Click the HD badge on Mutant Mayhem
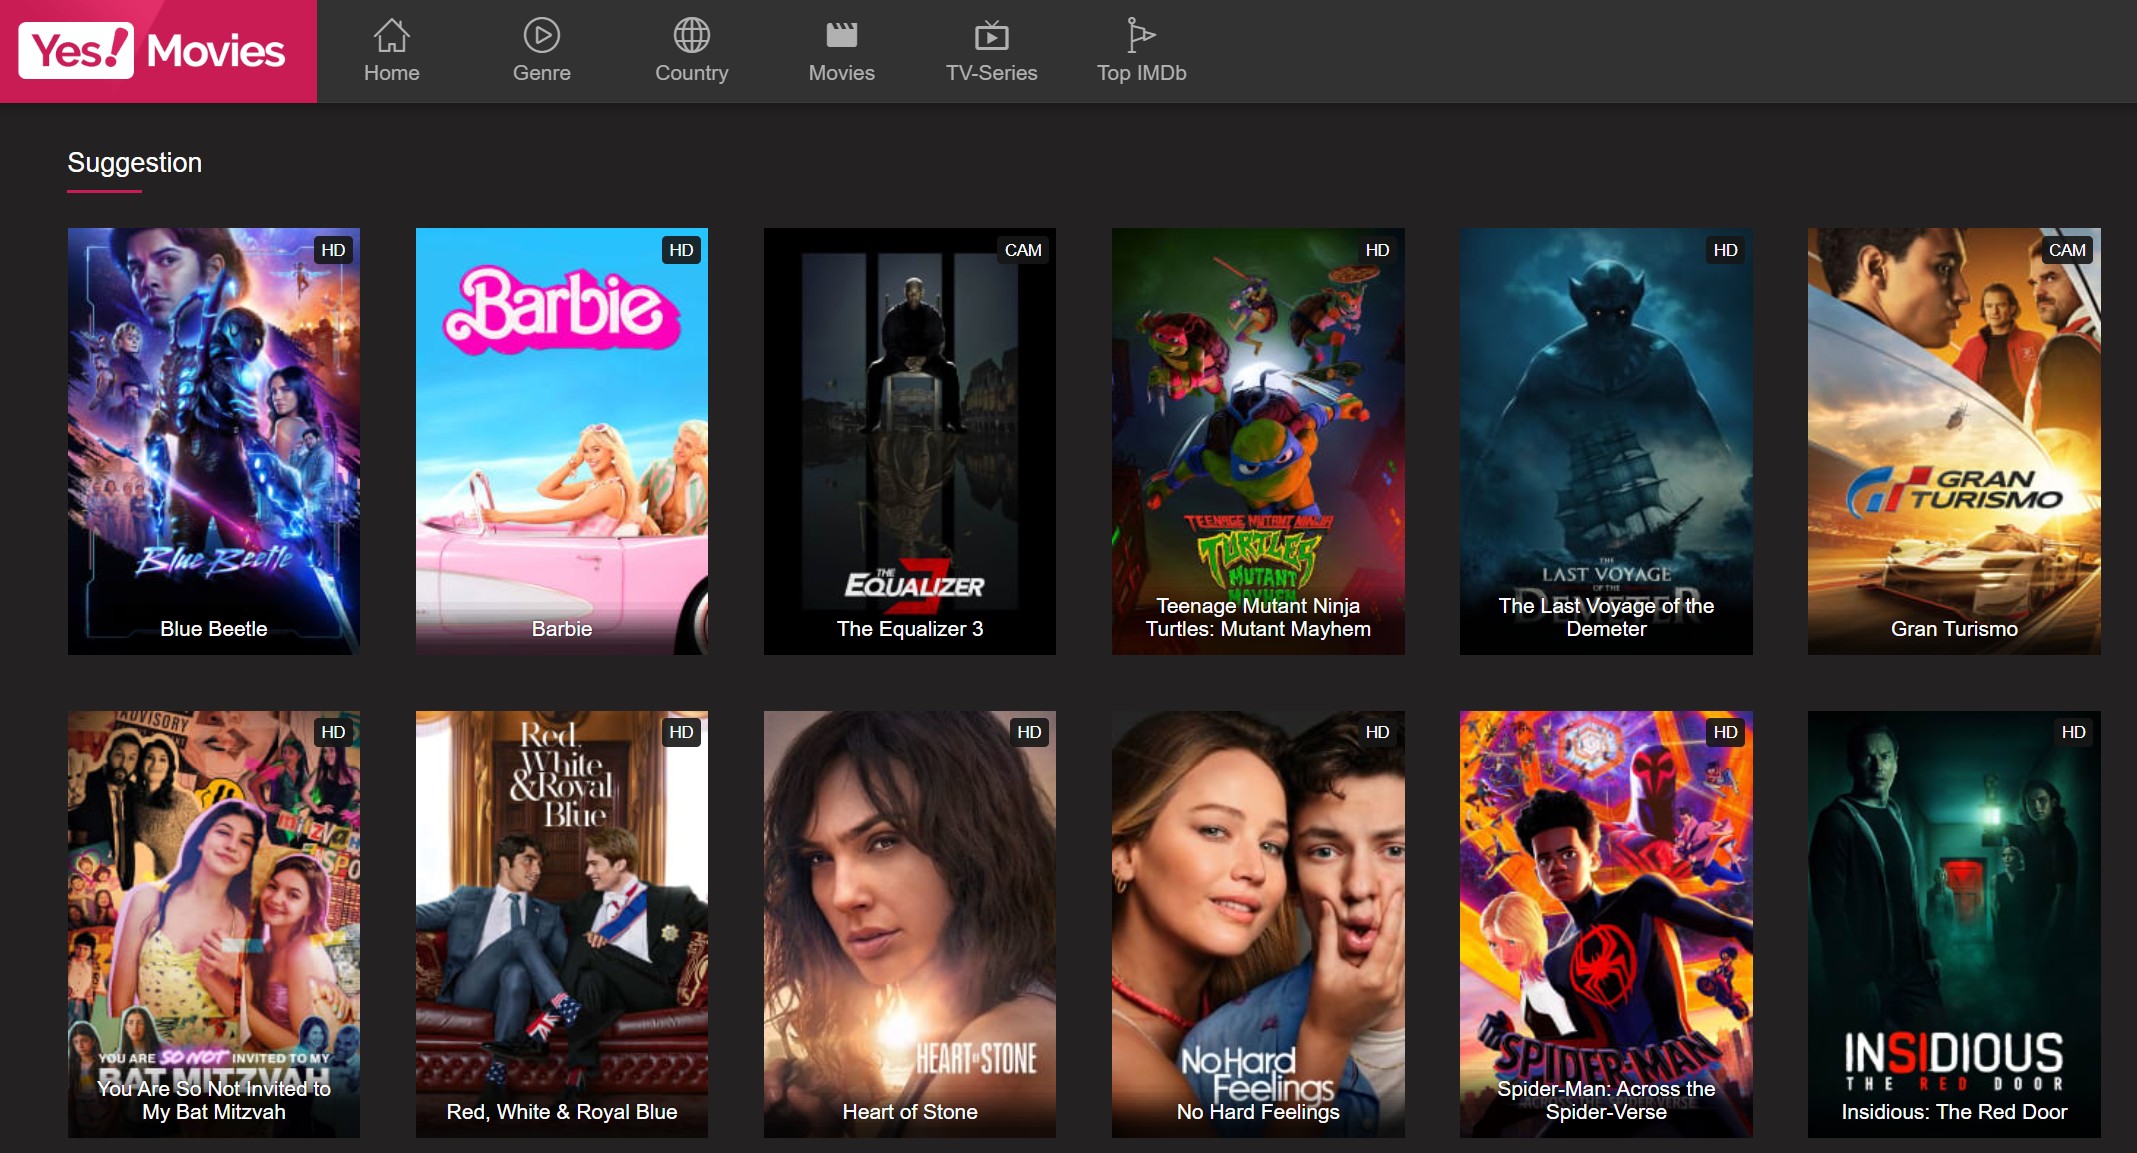 coord(1377,250)
